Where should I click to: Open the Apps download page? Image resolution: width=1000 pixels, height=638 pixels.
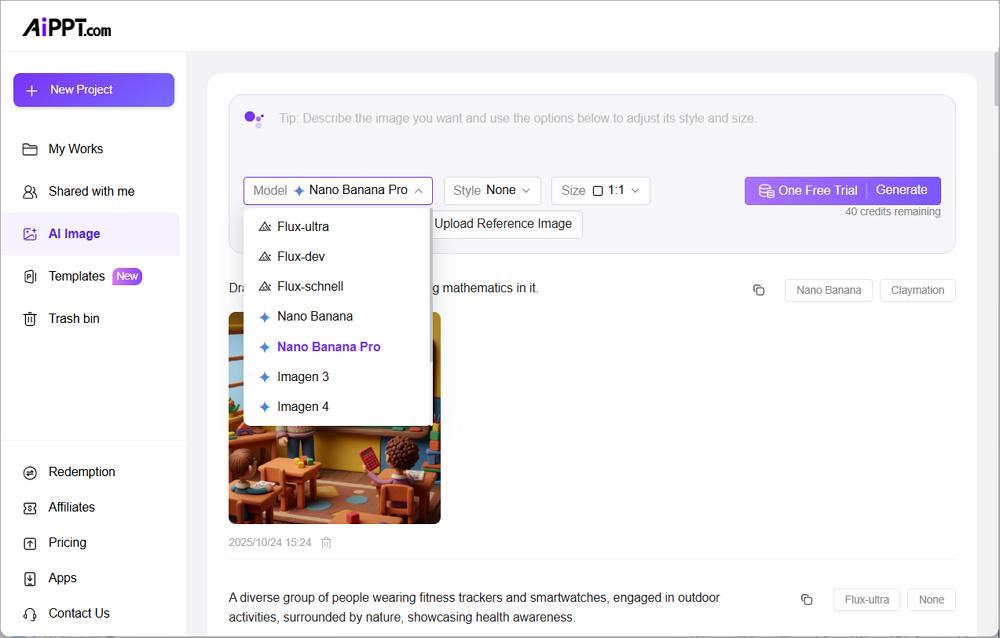coord(63,578)
